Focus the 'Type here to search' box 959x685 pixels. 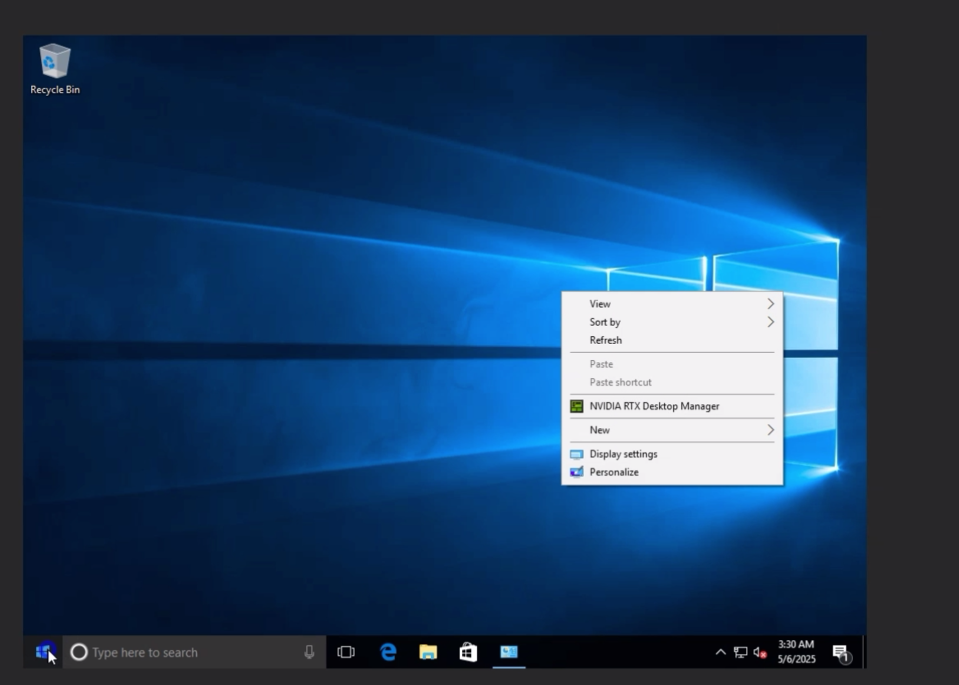coord(194,653)
